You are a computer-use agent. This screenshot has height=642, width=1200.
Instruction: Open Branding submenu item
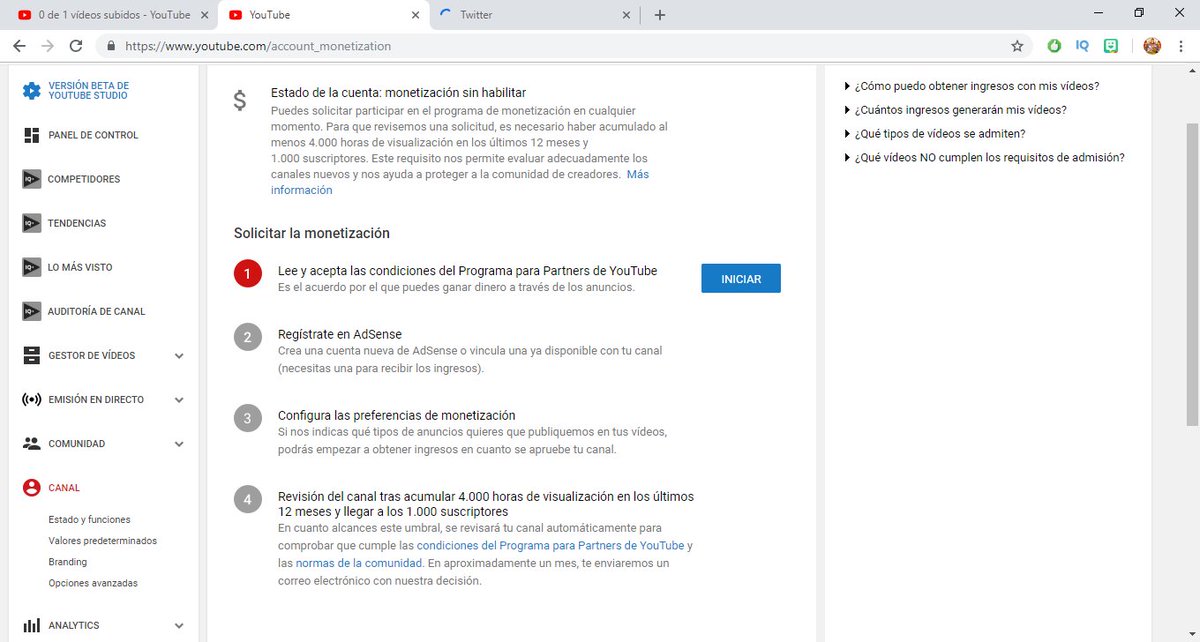tap(67, 562)
